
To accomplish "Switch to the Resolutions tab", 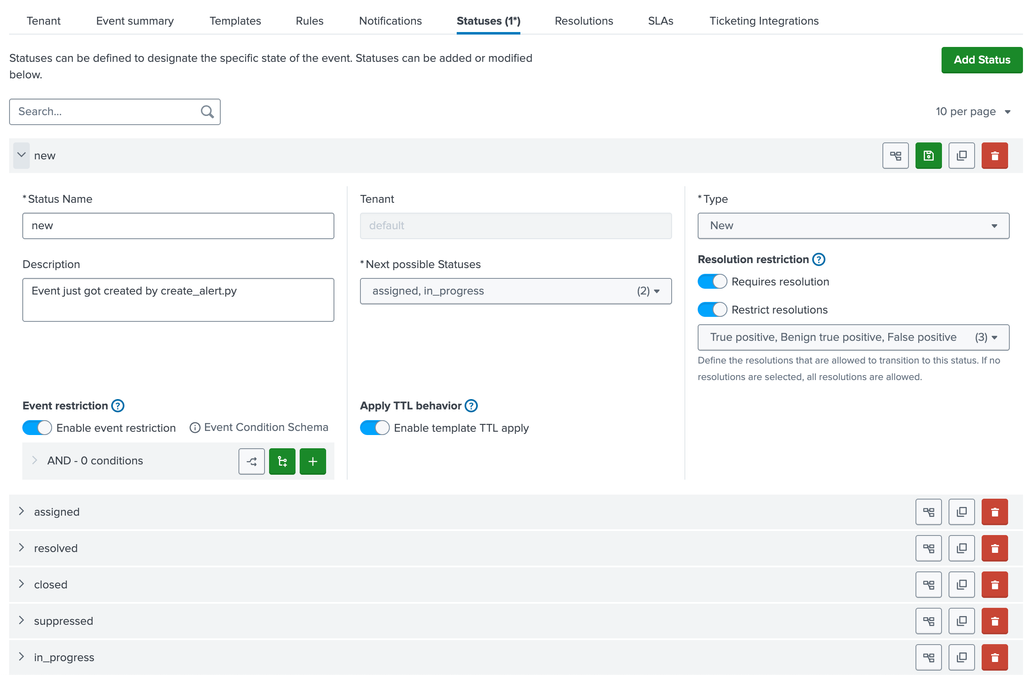I will [584, 20].
